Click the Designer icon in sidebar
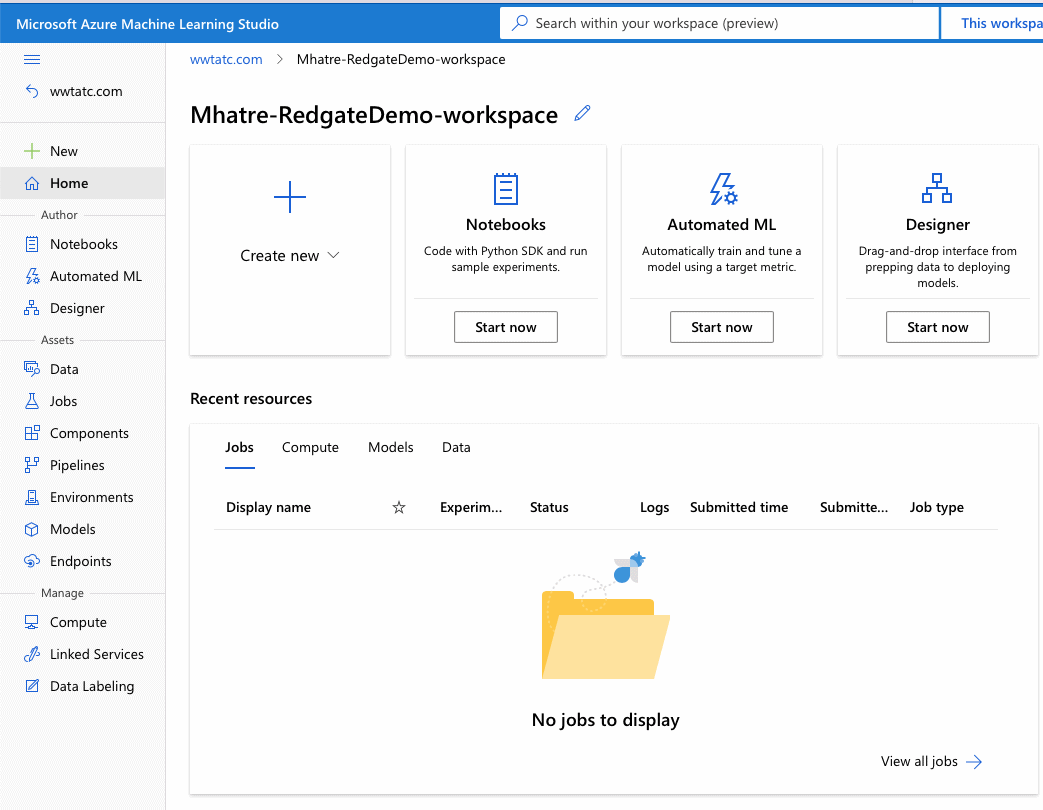Viewport: 1043px width, 810px height. [x=32, y=308]
